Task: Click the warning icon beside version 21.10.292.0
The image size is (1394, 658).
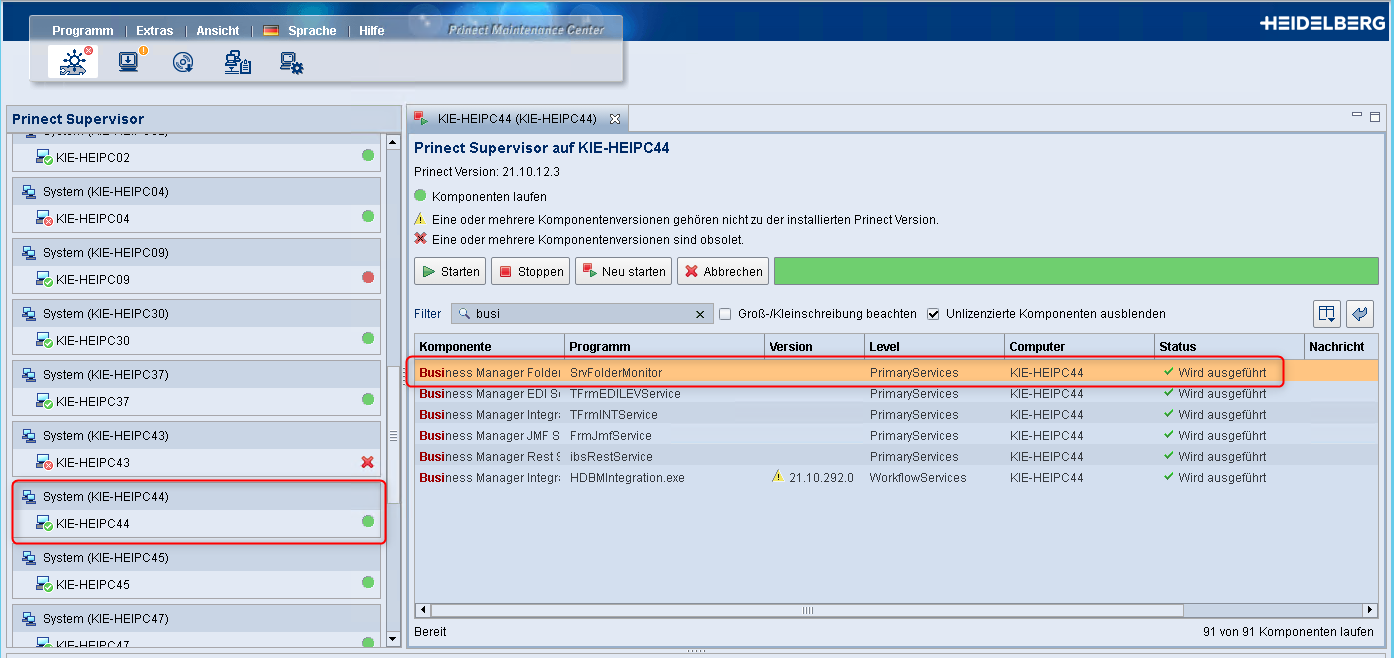Action: coord(777,477)
